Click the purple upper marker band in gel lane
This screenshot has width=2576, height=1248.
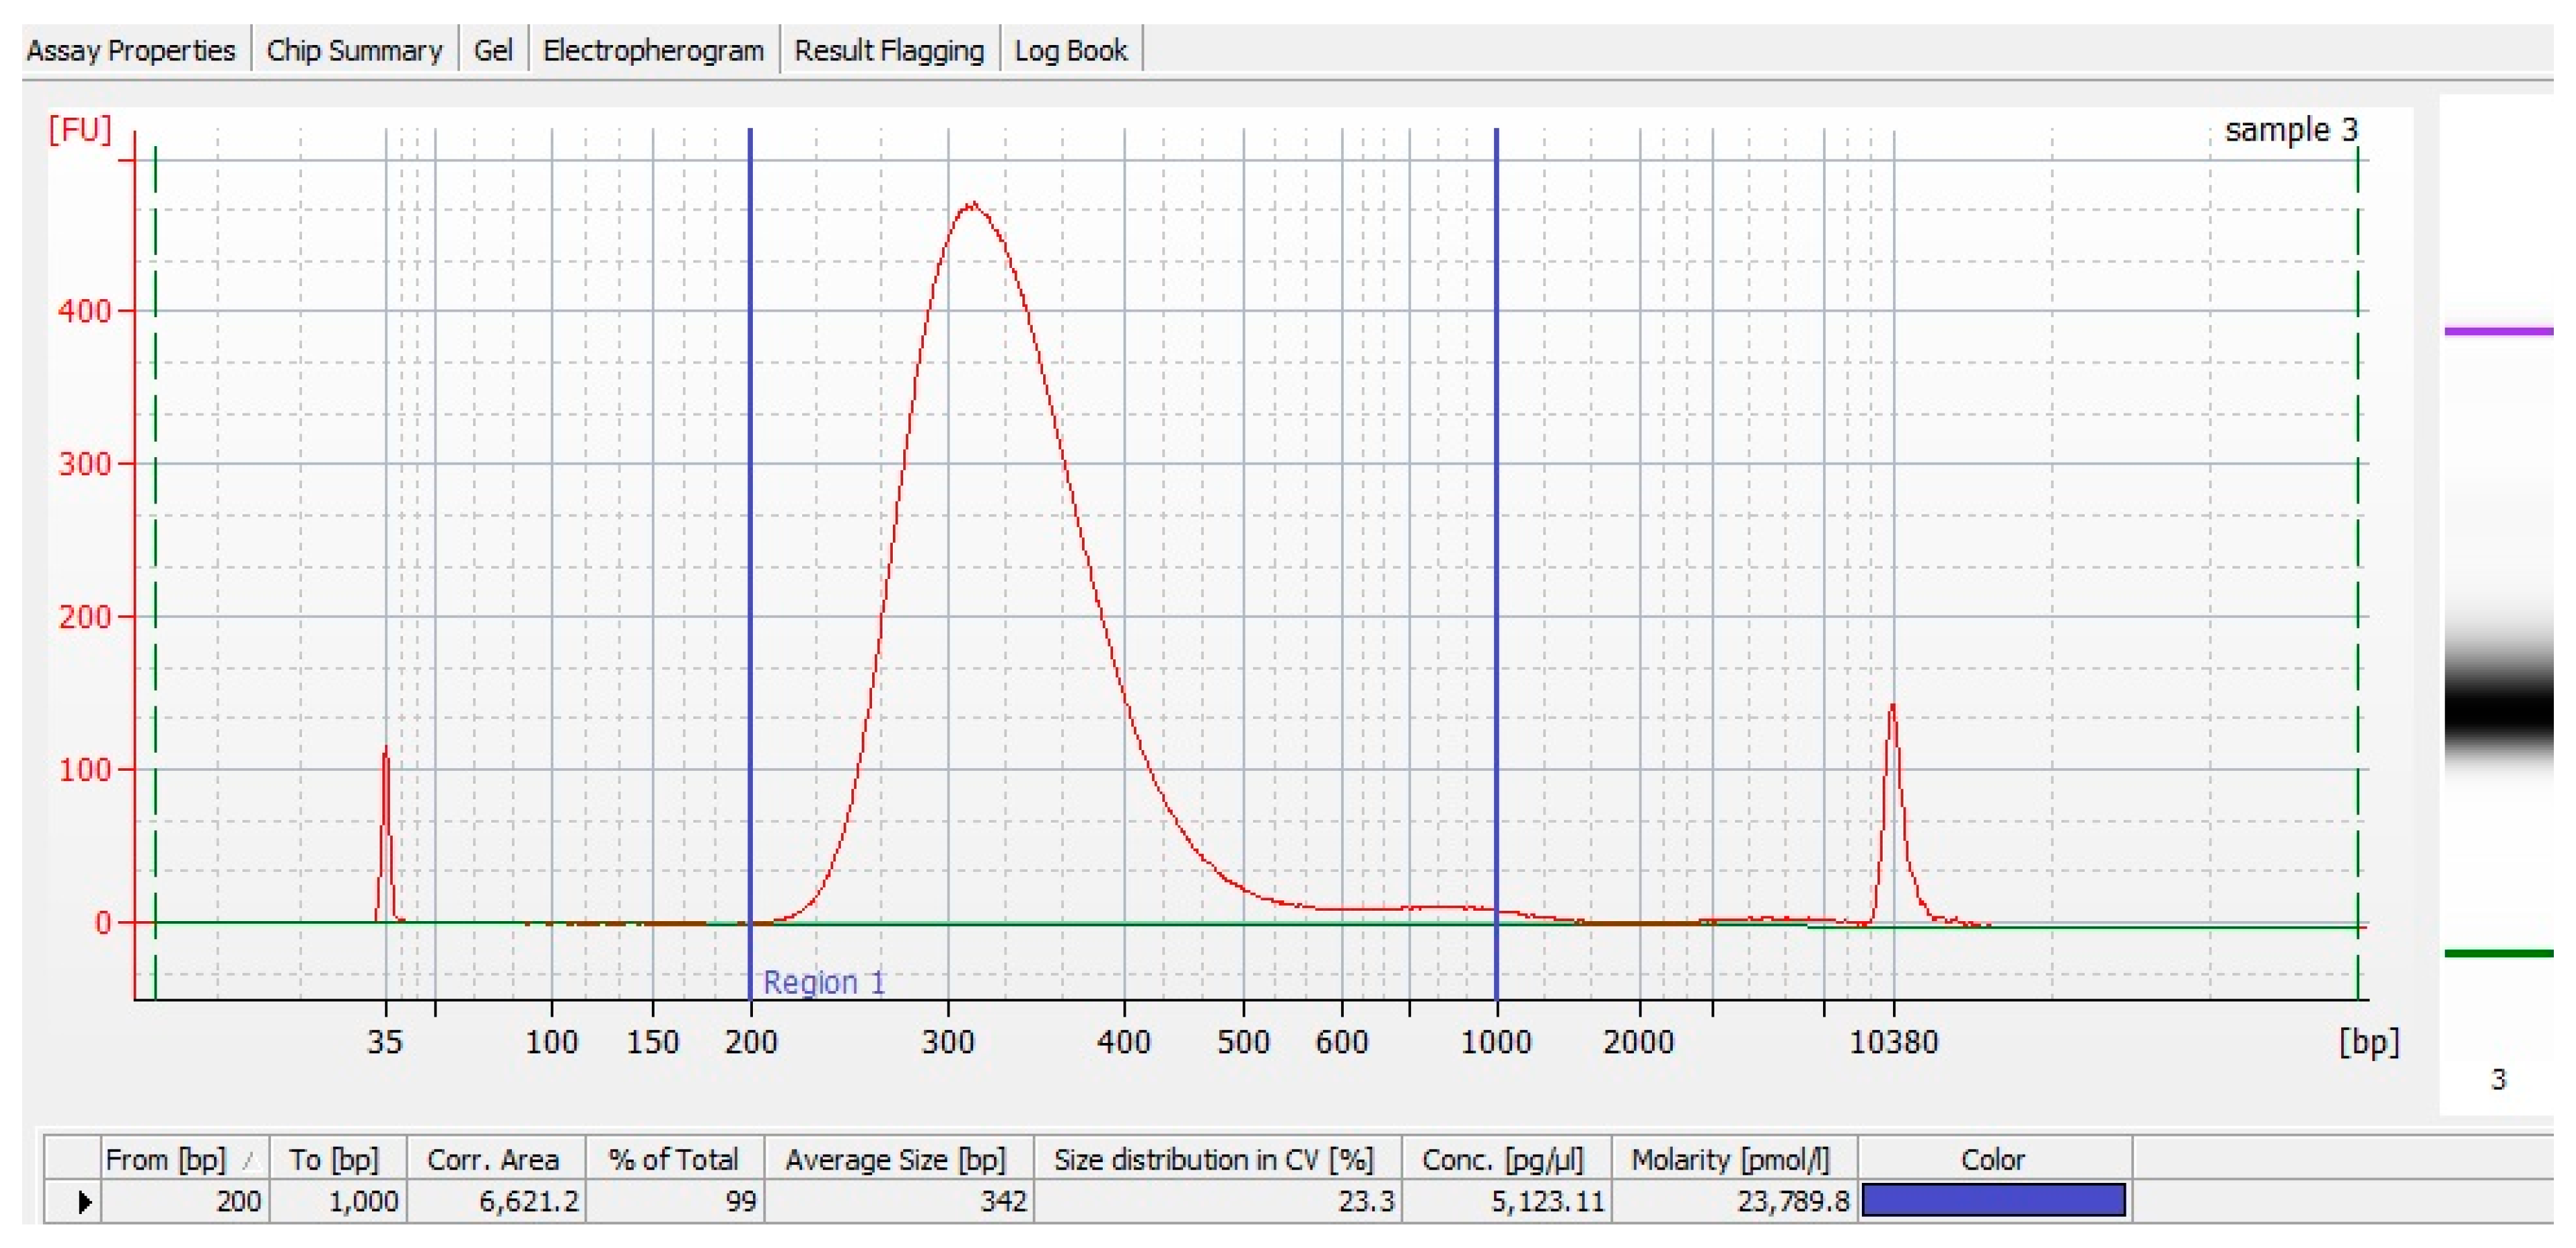coord(2498,331)
